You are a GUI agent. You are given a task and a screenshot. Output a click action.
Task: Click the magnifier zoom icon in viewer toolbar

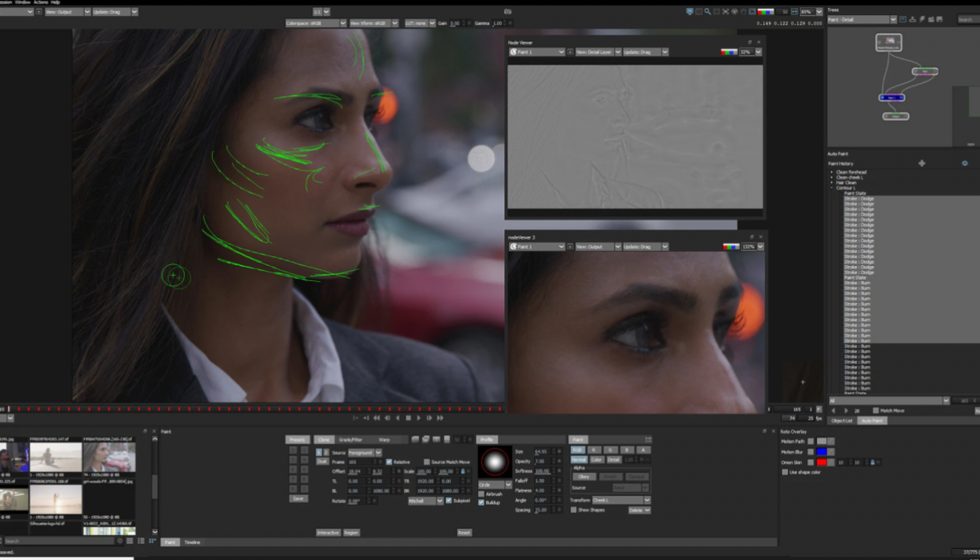(708, 12)
